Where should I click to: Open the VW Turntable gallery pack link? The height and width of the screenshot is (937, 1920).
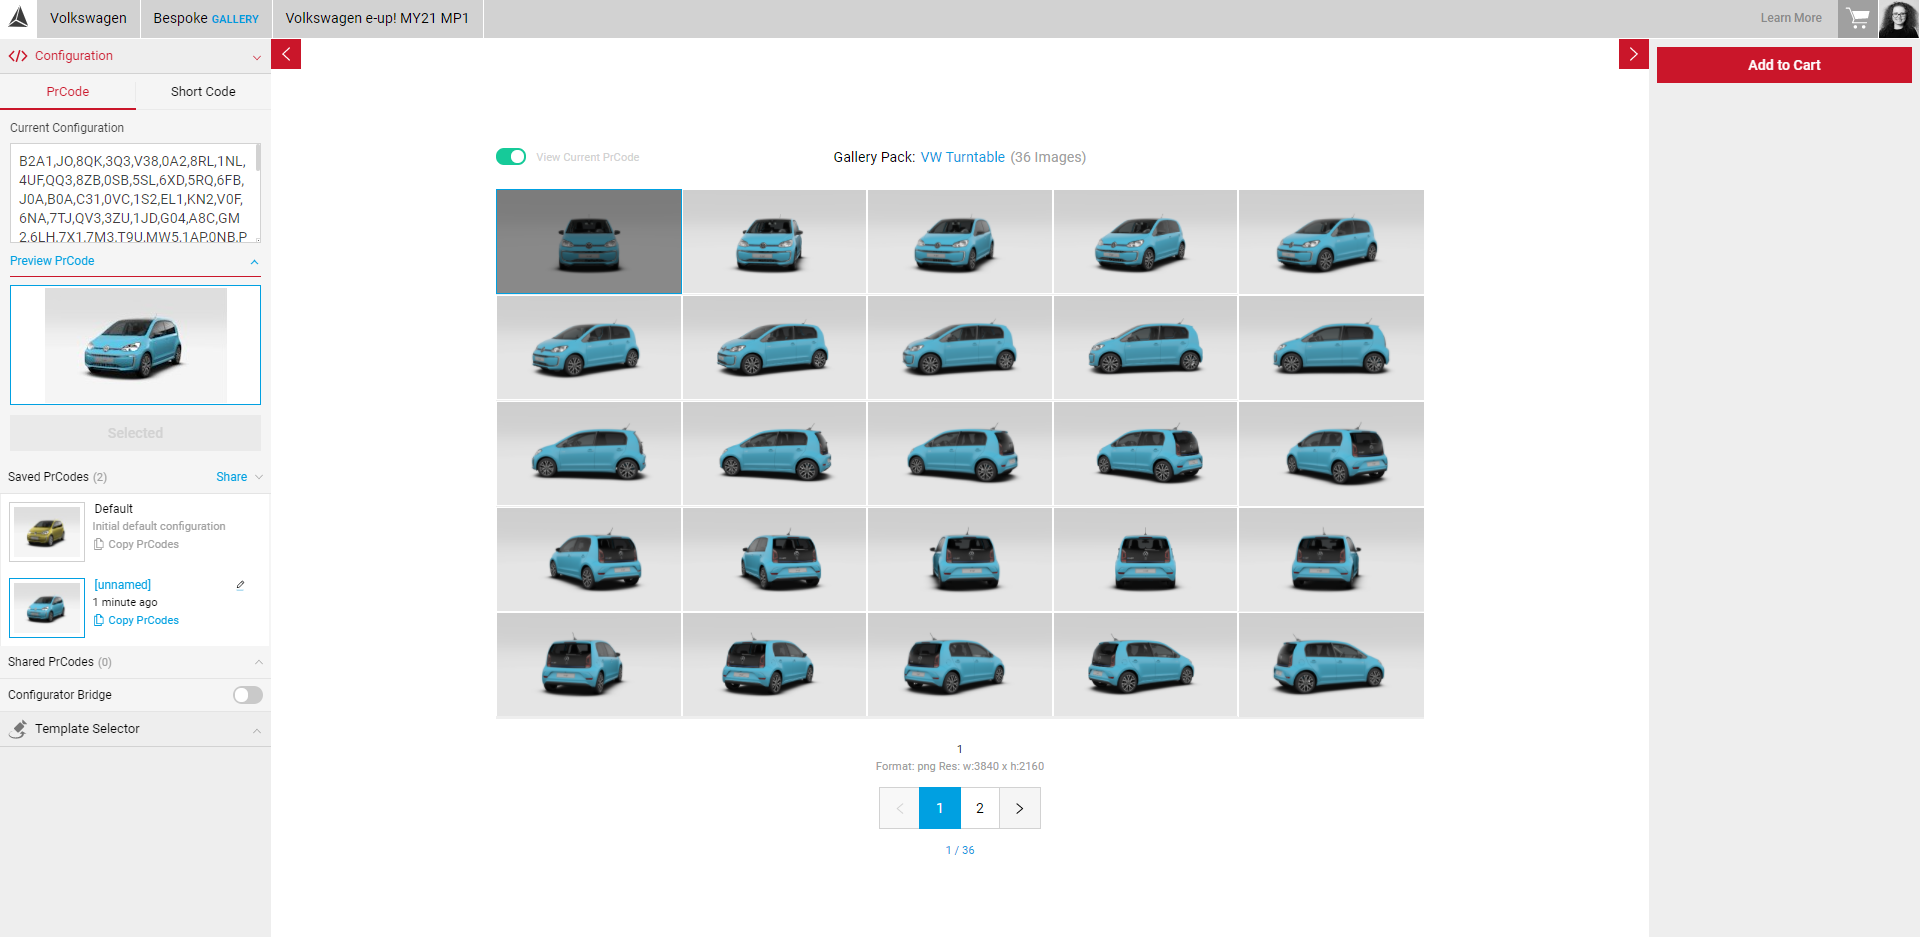(x=962, y=157)
